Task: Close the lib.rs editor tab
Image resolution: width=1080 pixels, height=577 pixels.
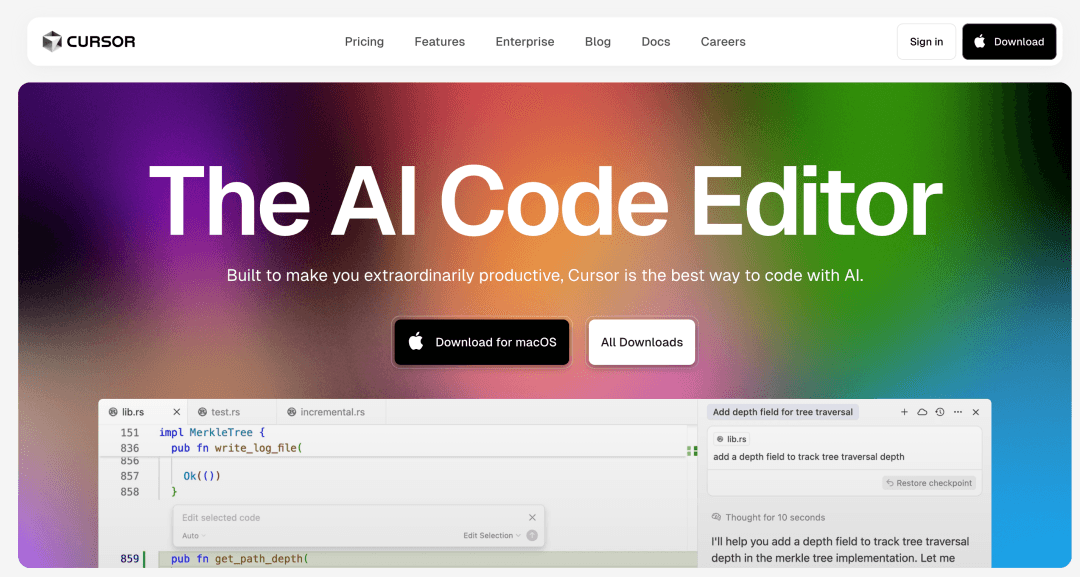Action: pyautogui.click(x=177, y=412)
